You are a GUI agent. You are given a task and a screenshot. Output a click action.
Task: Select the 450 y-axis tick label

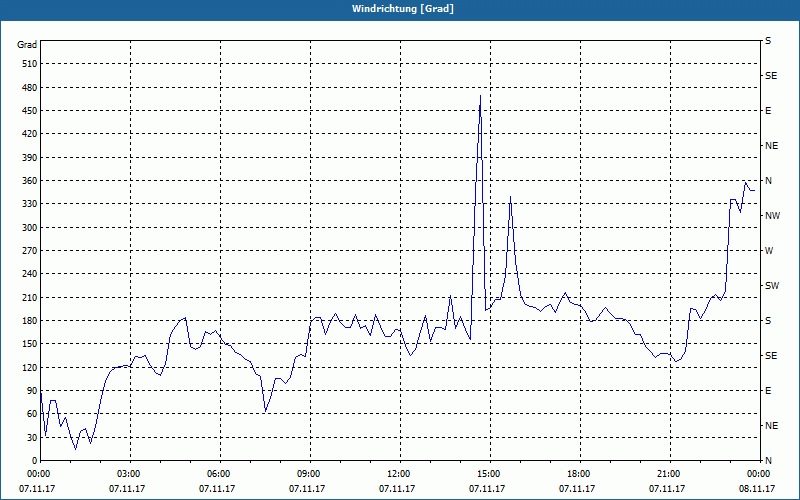coord(31,111)
